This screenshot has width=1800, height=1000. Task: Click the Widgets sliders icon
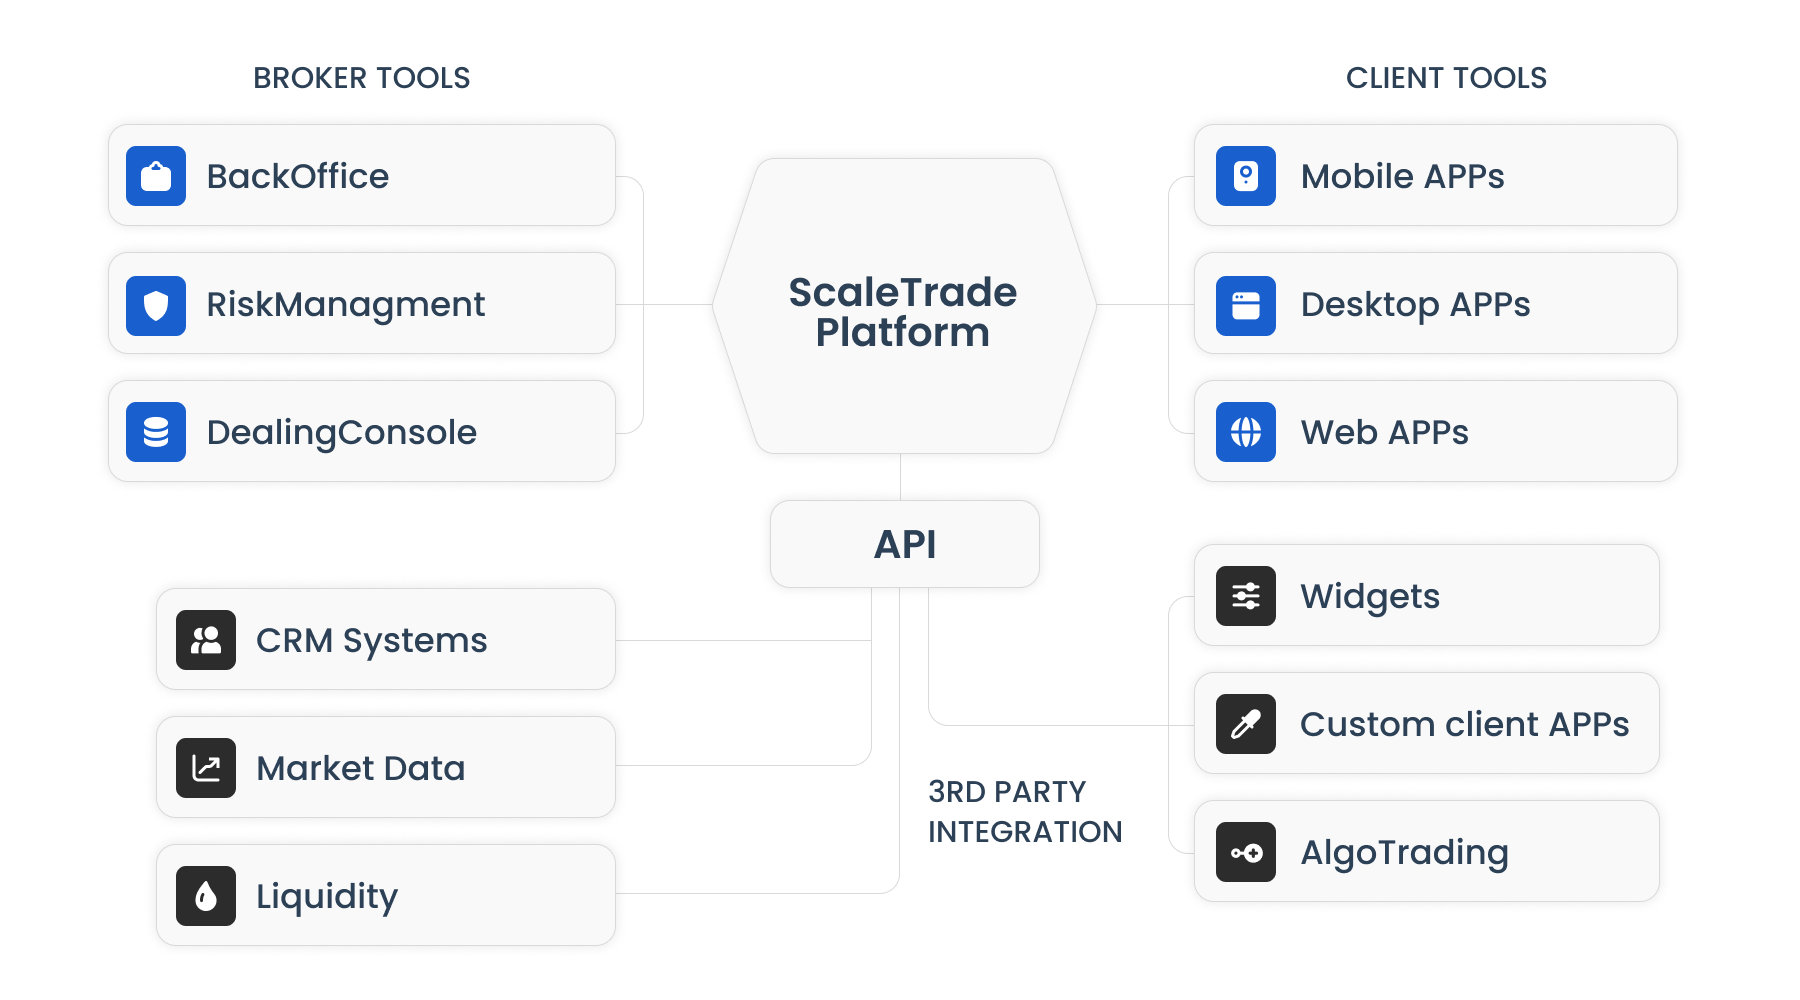pyautogui.click(x=1245, y=596)
